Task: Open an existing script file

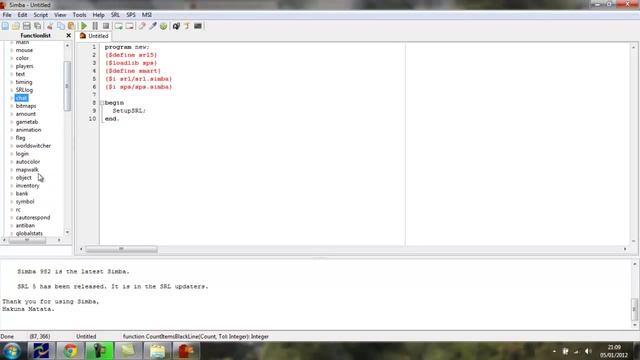Action: pyautogui.click(x=16, y=26)
